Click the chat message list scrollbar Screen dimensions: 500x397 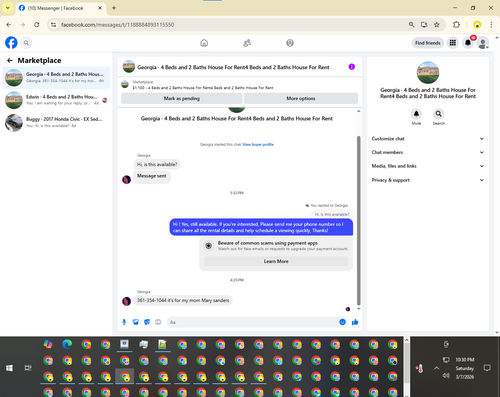click(x=359, y=220)
